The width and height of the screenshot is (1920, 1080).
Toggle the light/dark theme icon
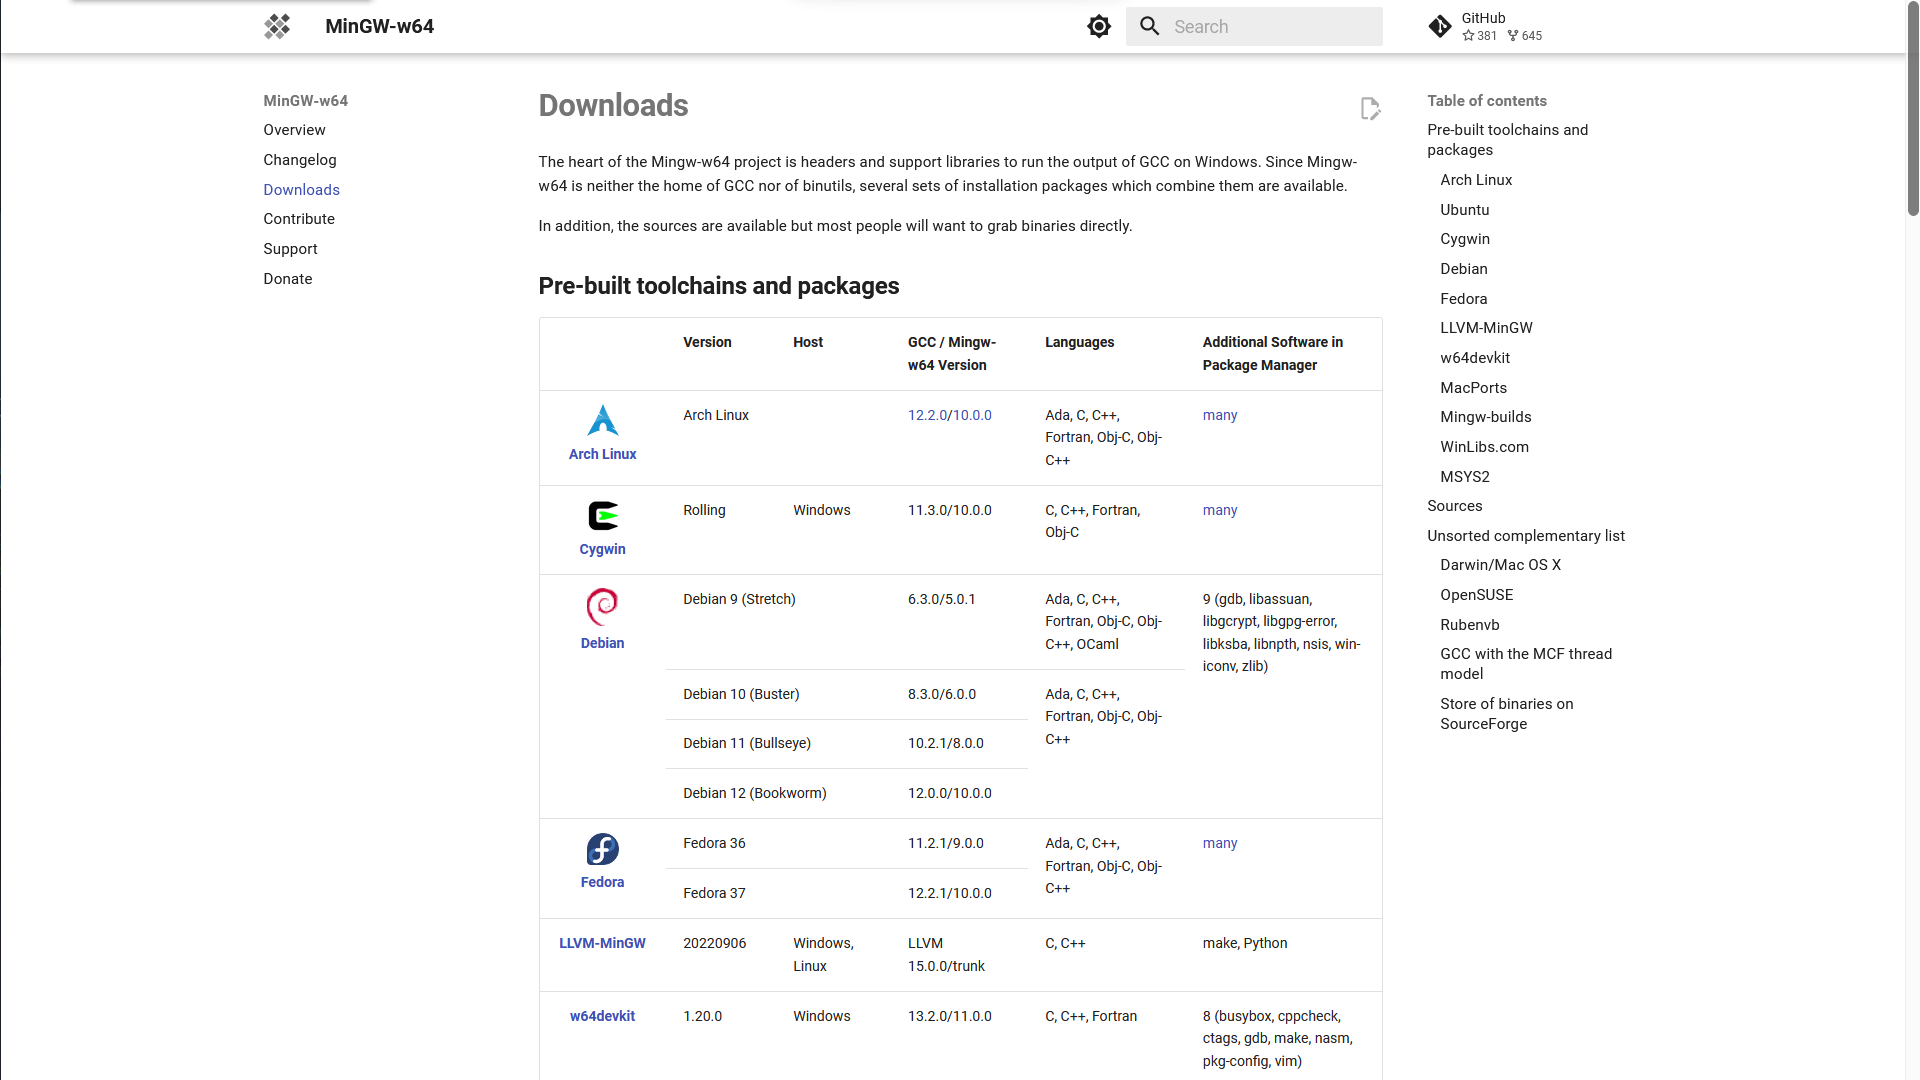(1099, 27)
